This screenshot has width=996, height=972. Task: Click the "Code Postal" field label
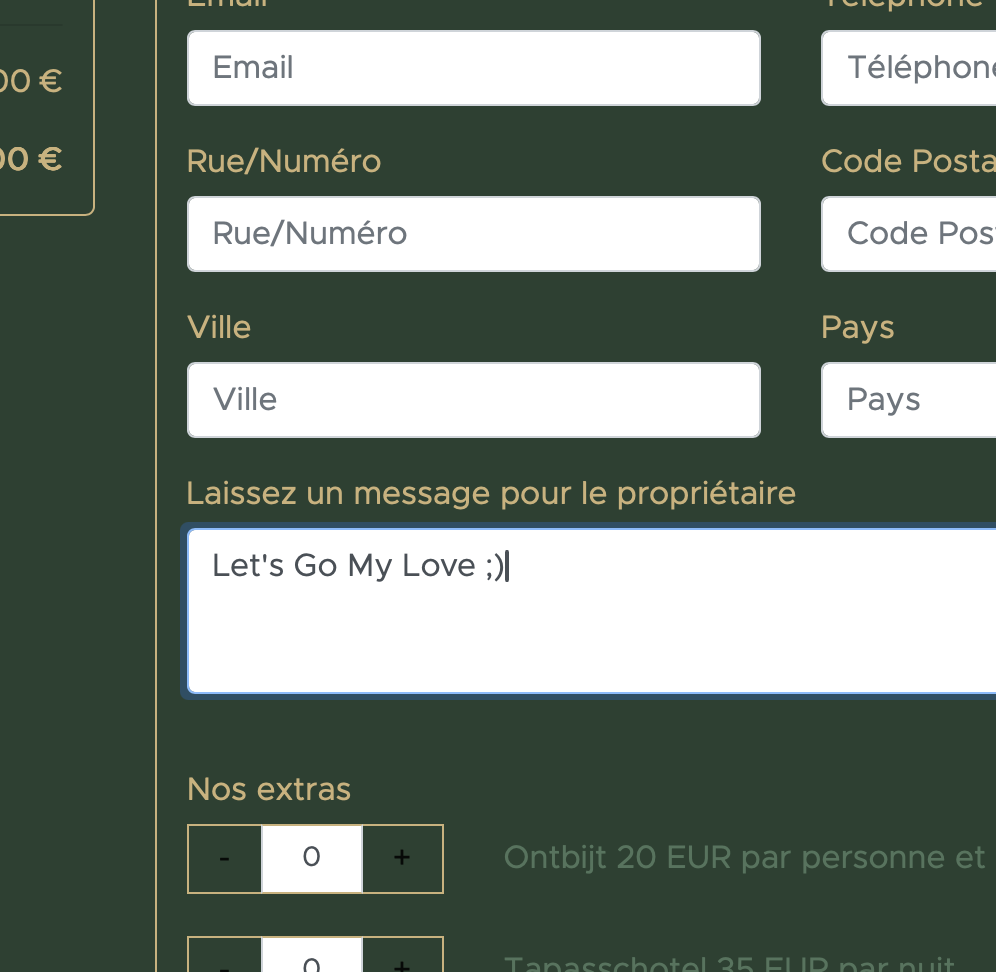(907, 161)
